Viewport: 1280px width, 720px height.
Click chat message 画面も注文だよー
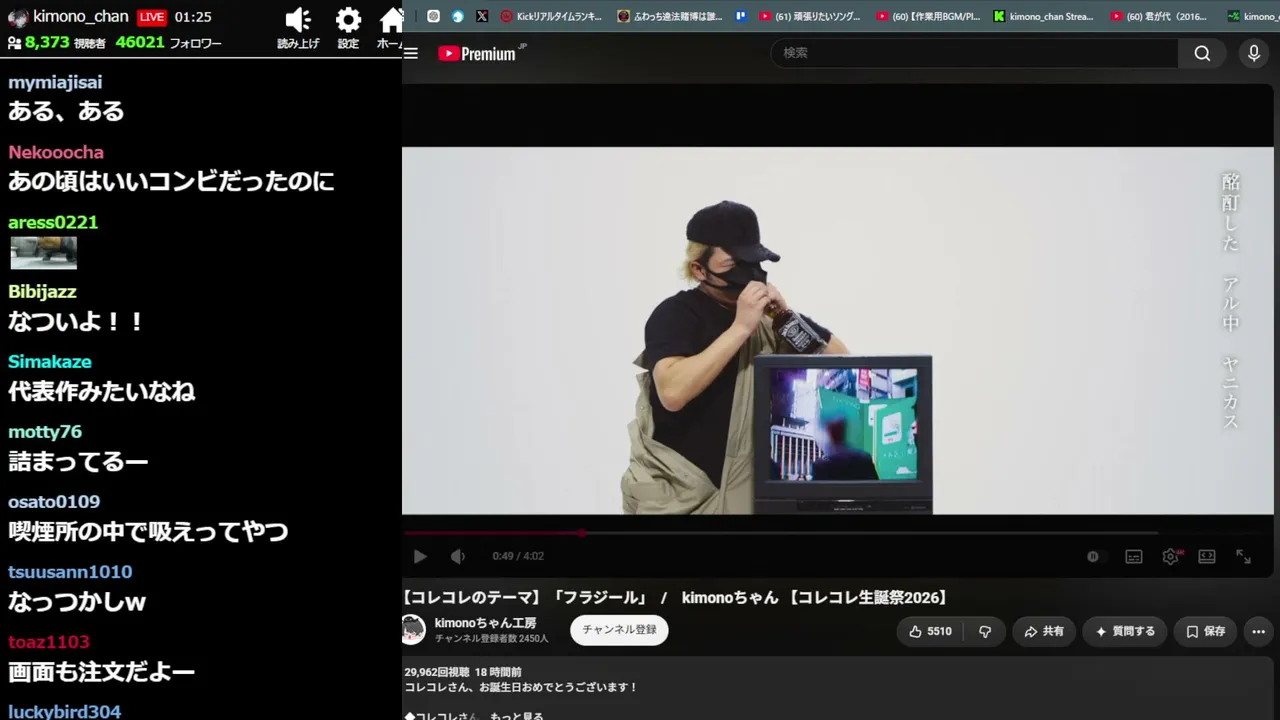point(101,671)
